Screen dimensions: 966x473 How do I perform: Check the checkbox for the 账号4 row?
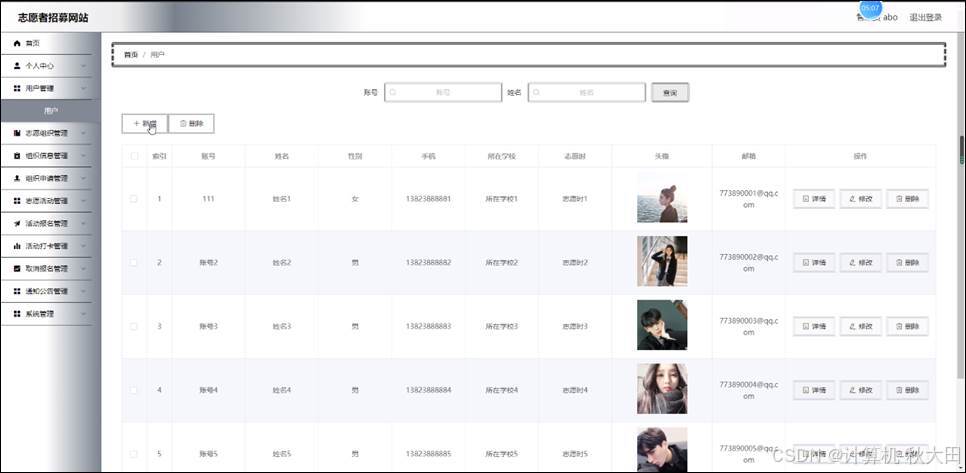pos(134,390)
